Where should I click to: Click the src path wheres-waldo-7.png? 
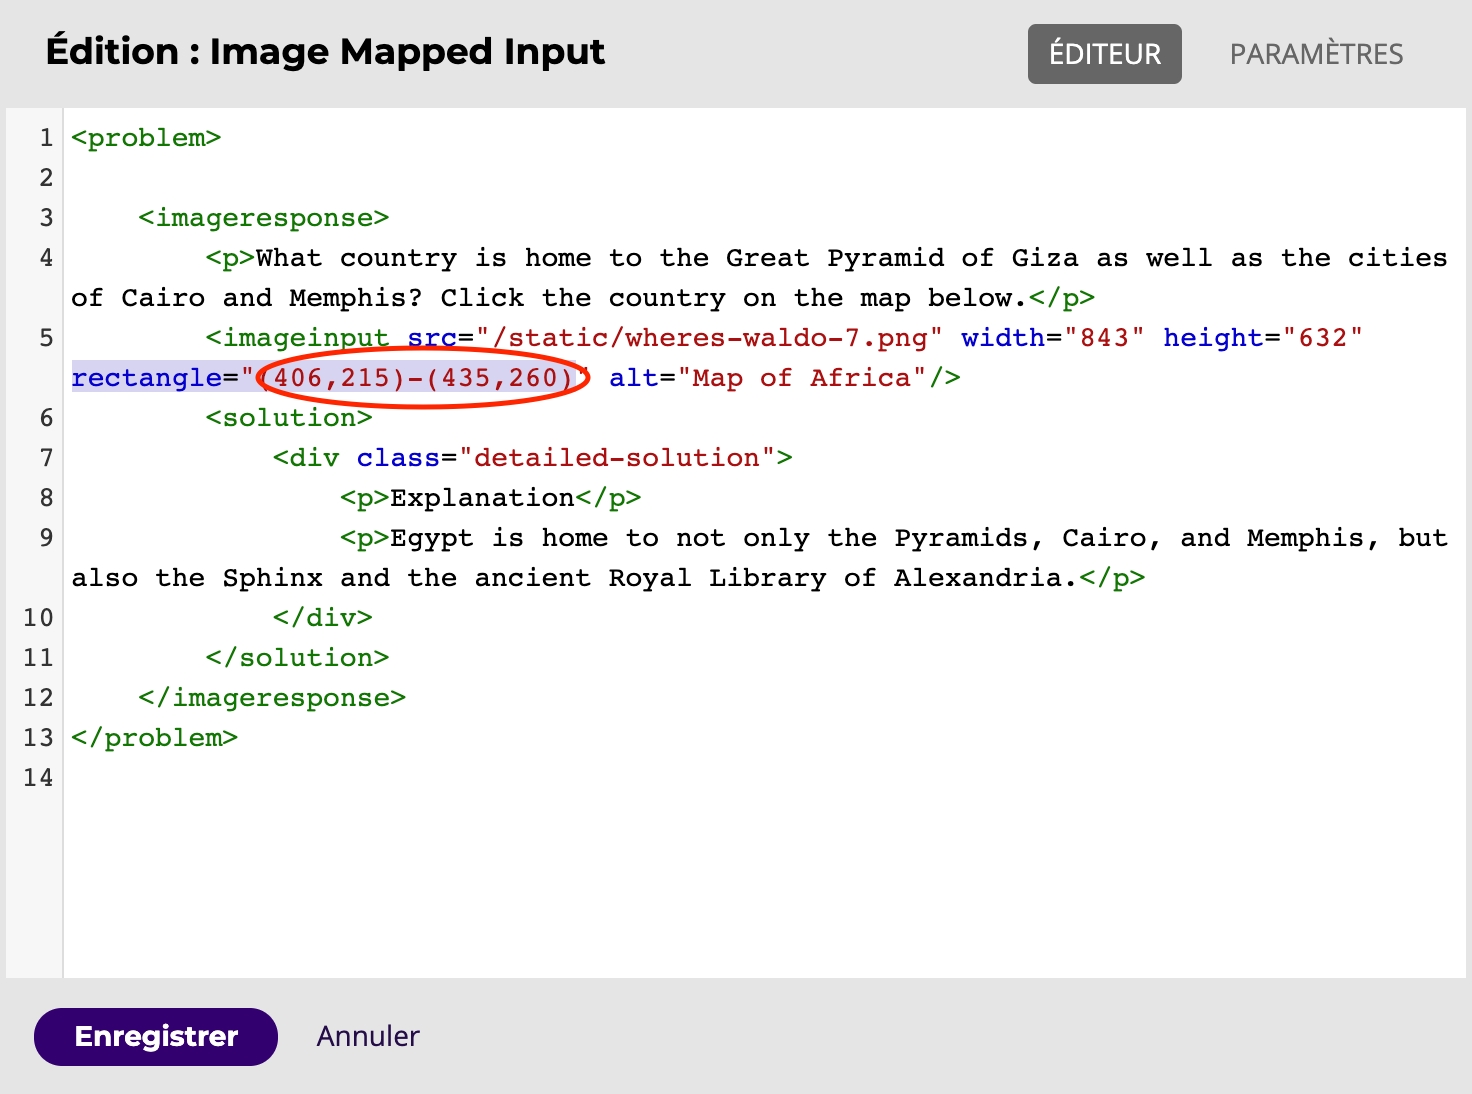[710, 338]
